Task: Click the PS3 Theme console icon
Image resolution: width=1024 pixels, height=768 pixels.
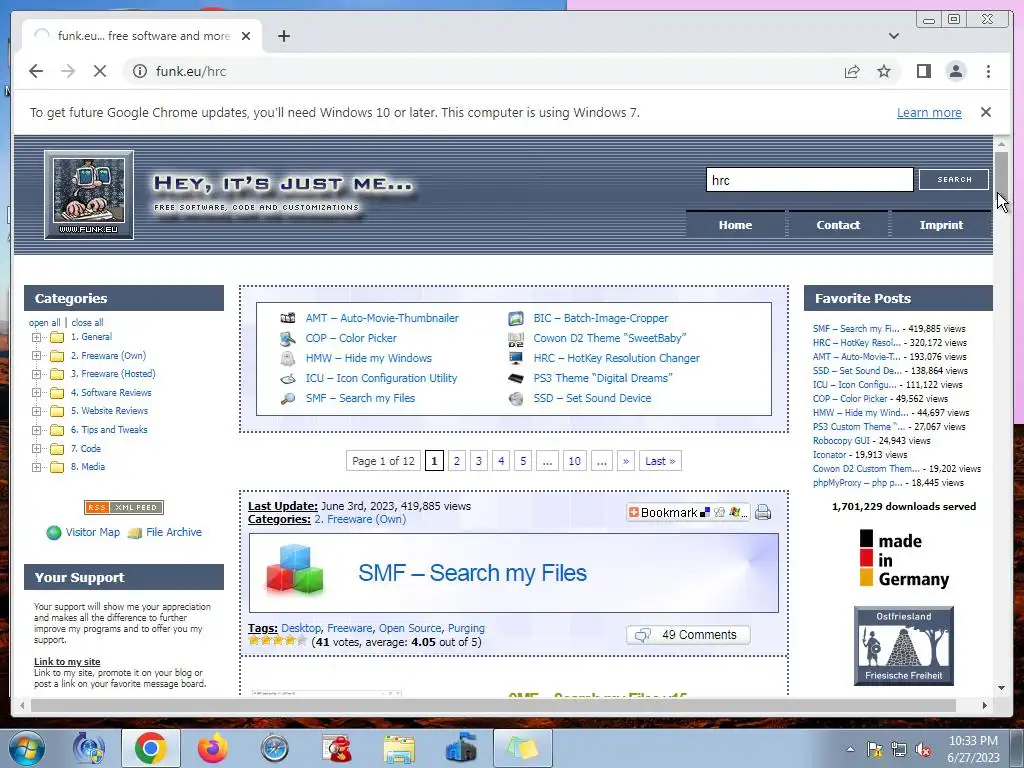Action: [x=516, y=378]
